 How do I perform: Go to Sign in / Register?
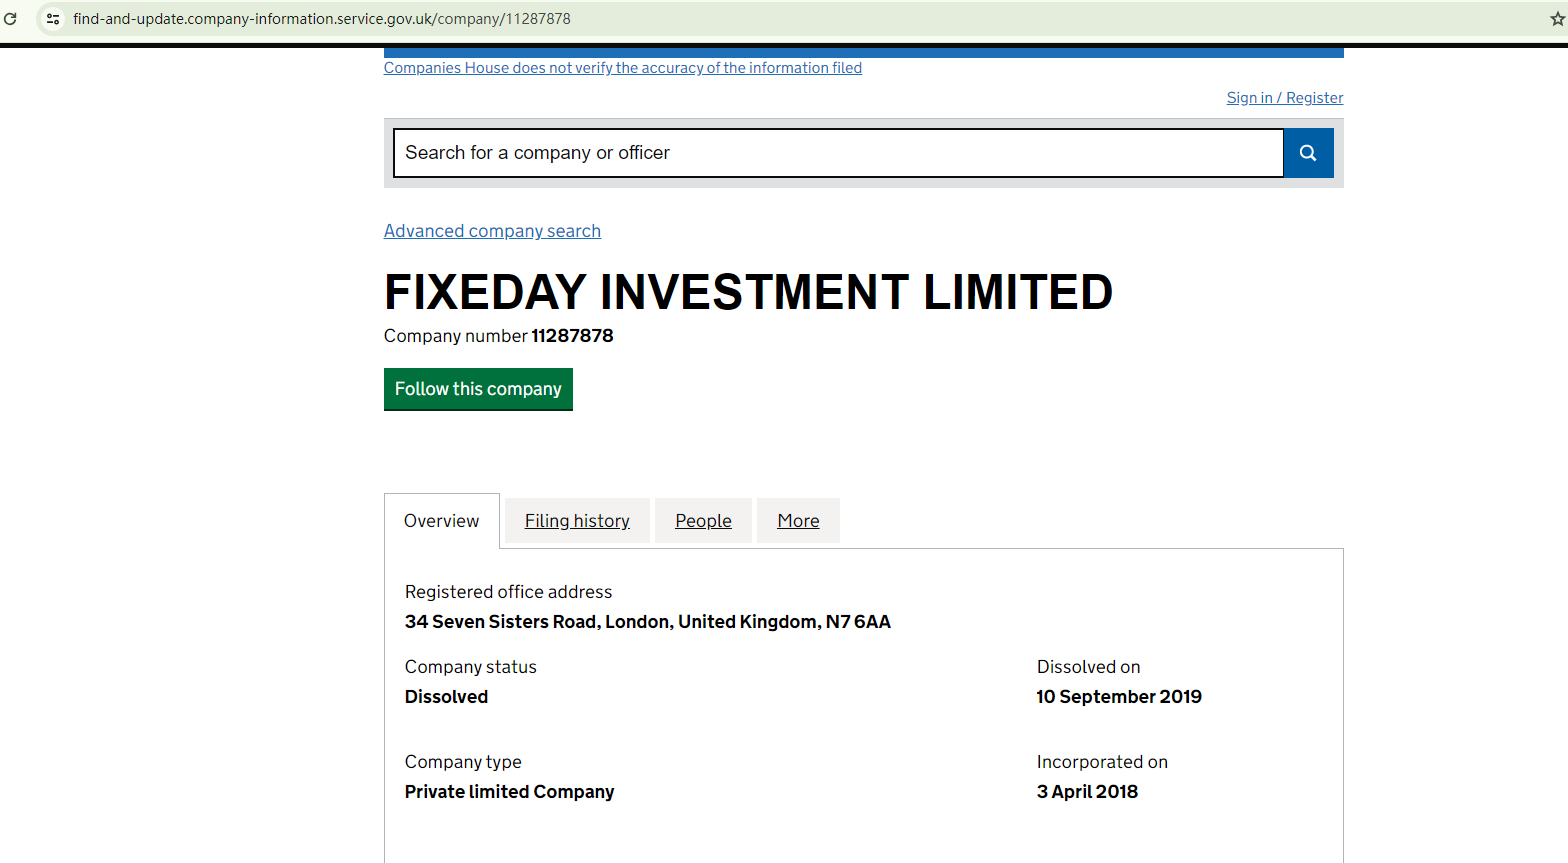pos(1284,98)
